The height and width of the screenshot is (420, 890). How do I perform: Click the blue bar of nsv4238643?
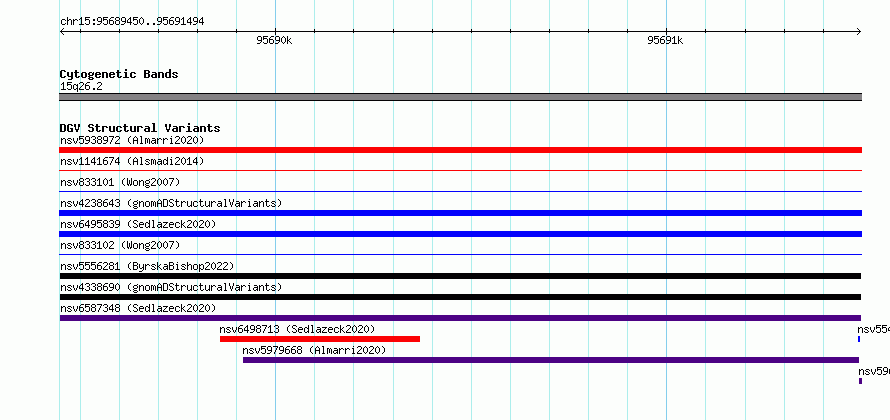tap(460, 213)
